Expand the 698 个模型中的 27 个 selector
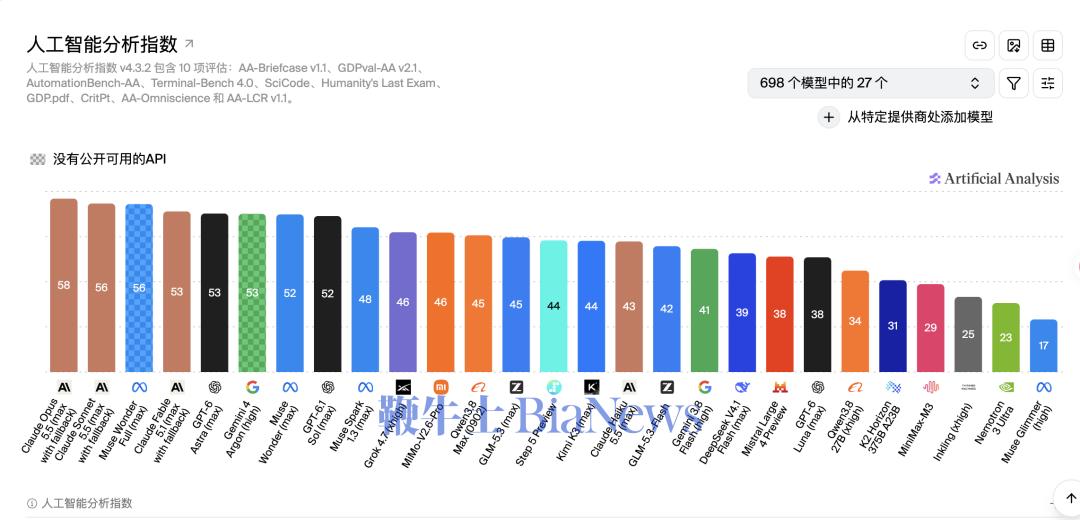 point(871,83)
